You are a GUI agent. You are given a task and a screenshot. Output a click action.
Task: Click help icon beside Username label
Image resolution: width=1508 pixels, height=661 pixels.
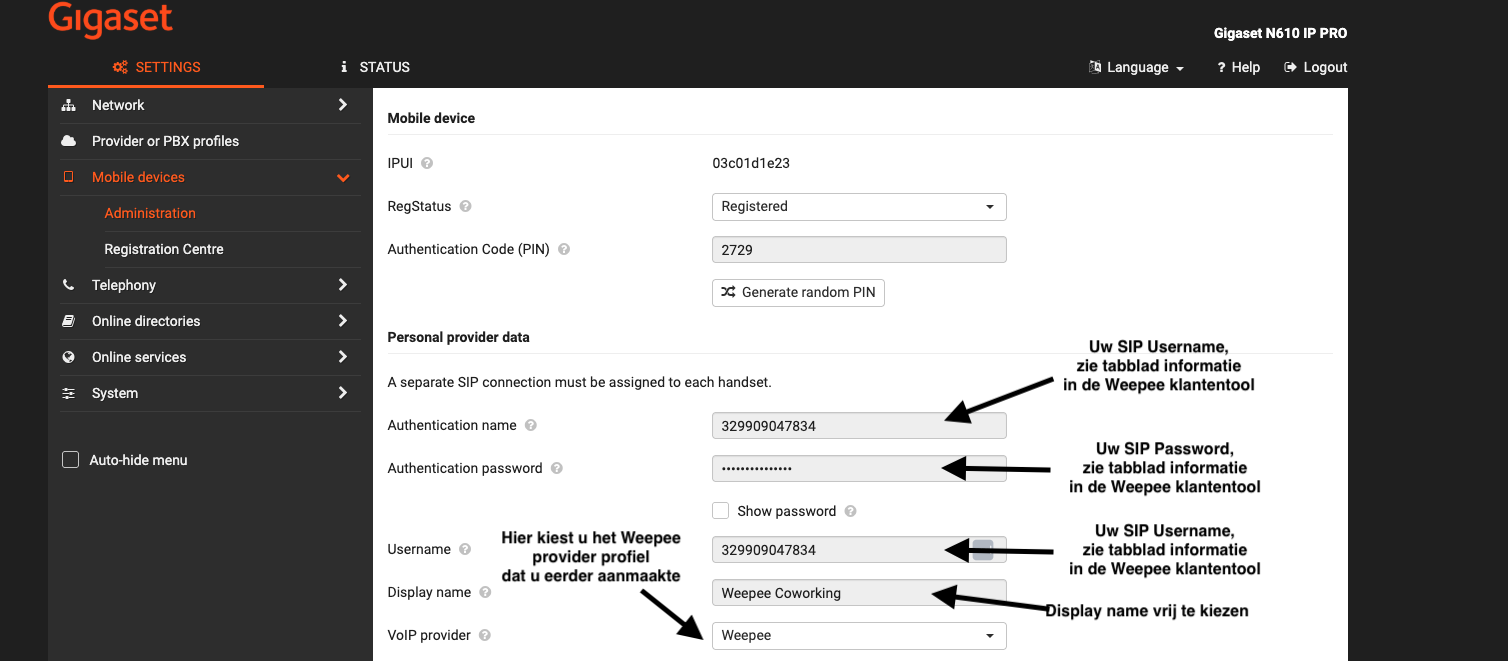(465, 549)
